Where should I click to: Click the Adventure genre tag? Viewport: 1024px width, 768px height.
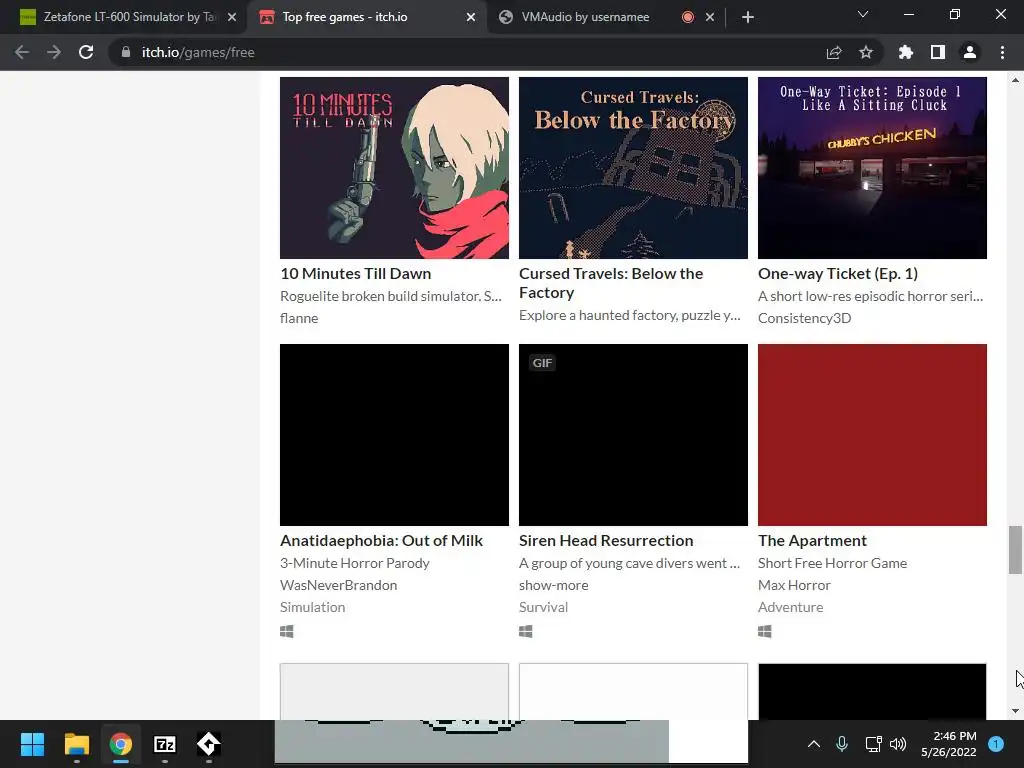coord(790,607)
